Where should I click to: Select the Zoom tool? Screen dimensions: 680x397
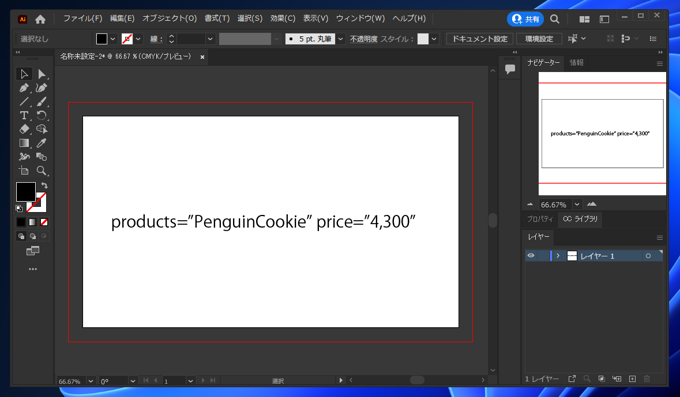[42, 171]
